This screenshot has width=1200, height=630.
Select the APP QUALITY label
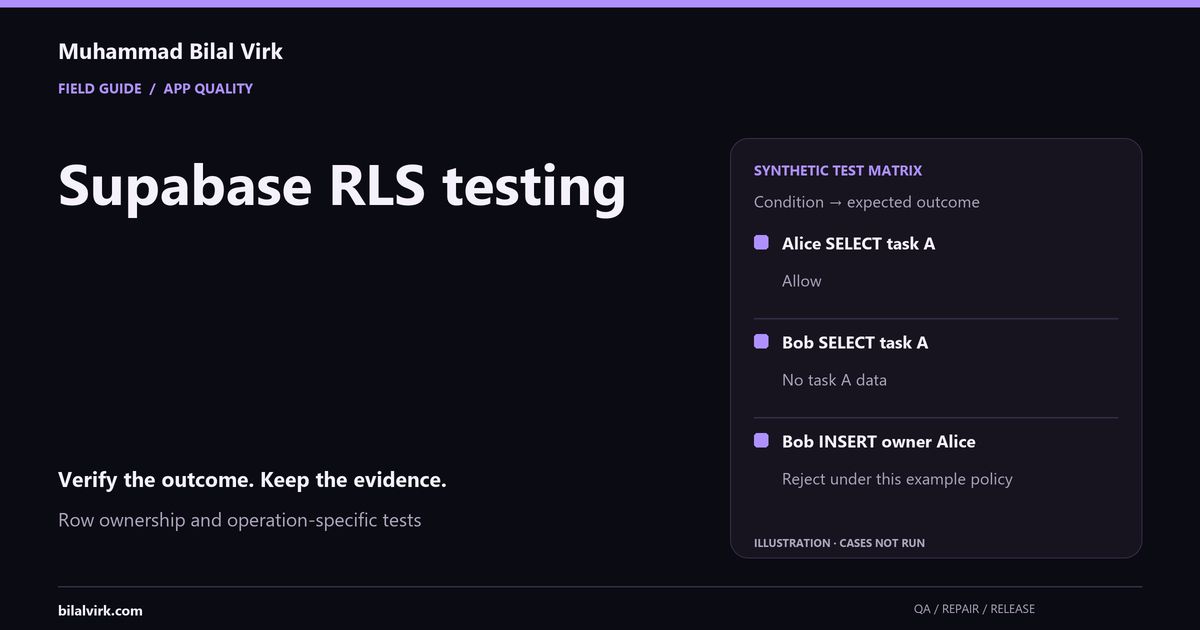[208, 88]
